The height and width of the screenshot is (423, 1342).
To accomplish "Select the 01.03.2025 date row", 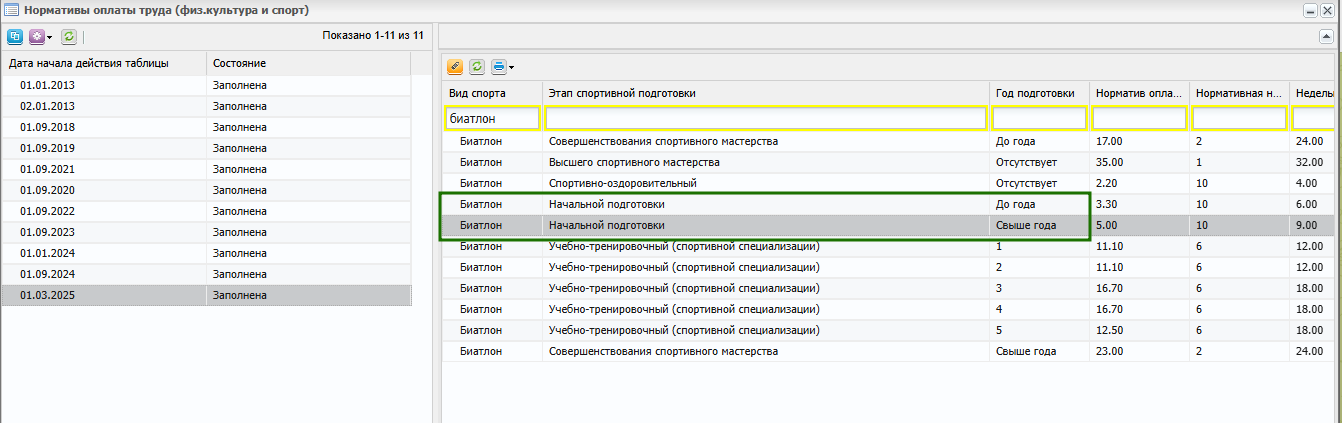I will (x=206, y=295).
